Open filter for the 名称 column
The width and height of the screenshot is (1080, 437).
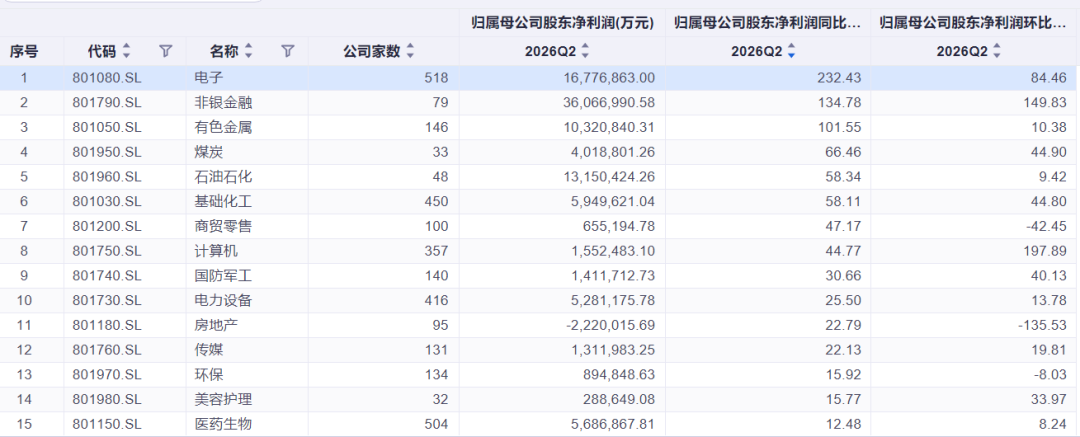pos(288,50)
